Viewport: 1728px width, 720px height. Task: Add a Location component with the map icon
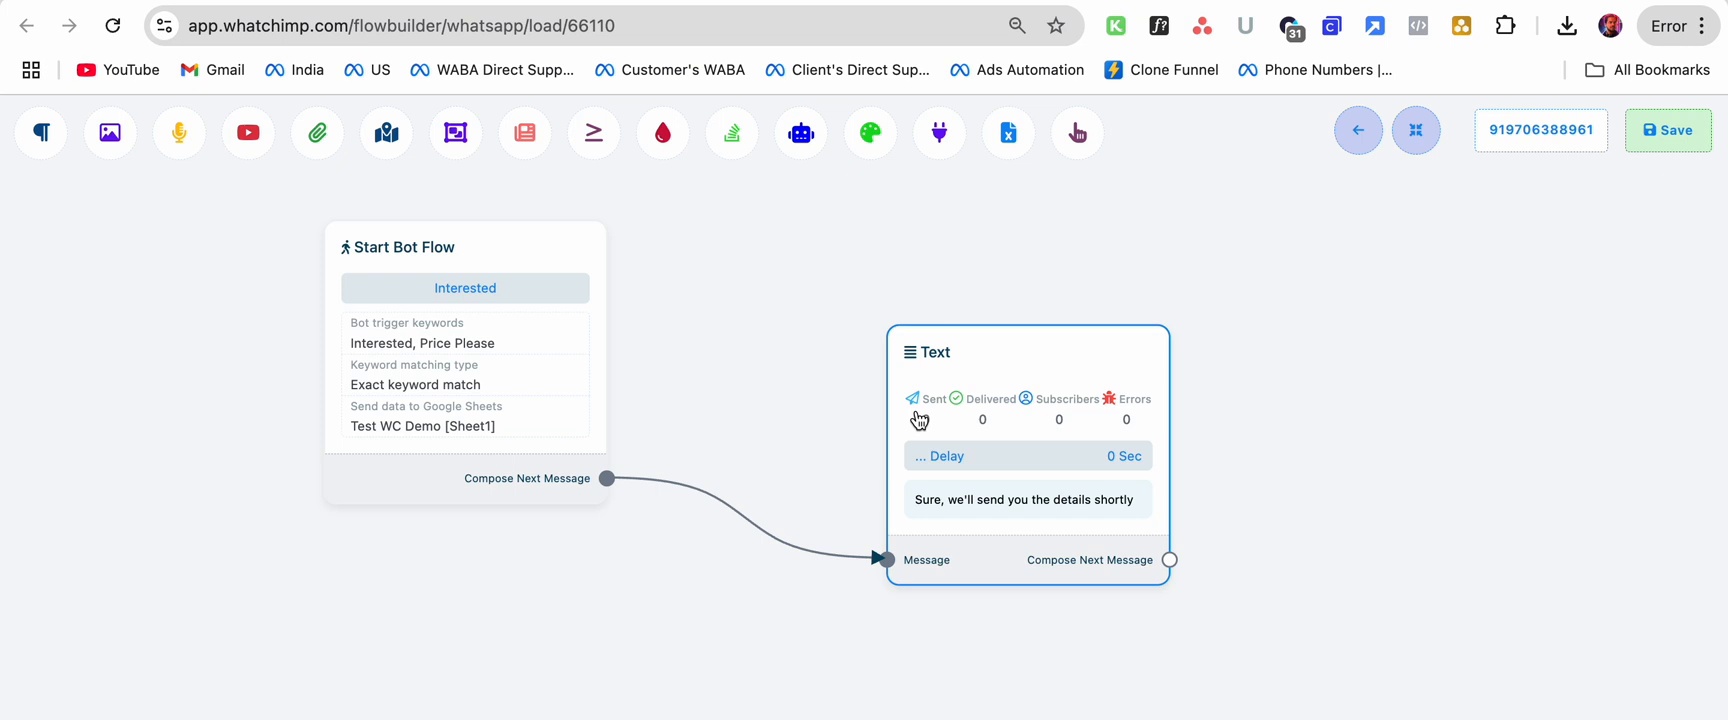387,133
